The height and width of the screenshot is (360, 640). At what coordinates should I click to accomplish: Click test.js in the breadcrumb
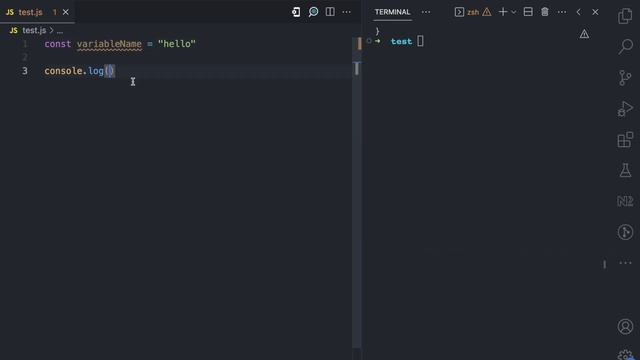point(34,30)
